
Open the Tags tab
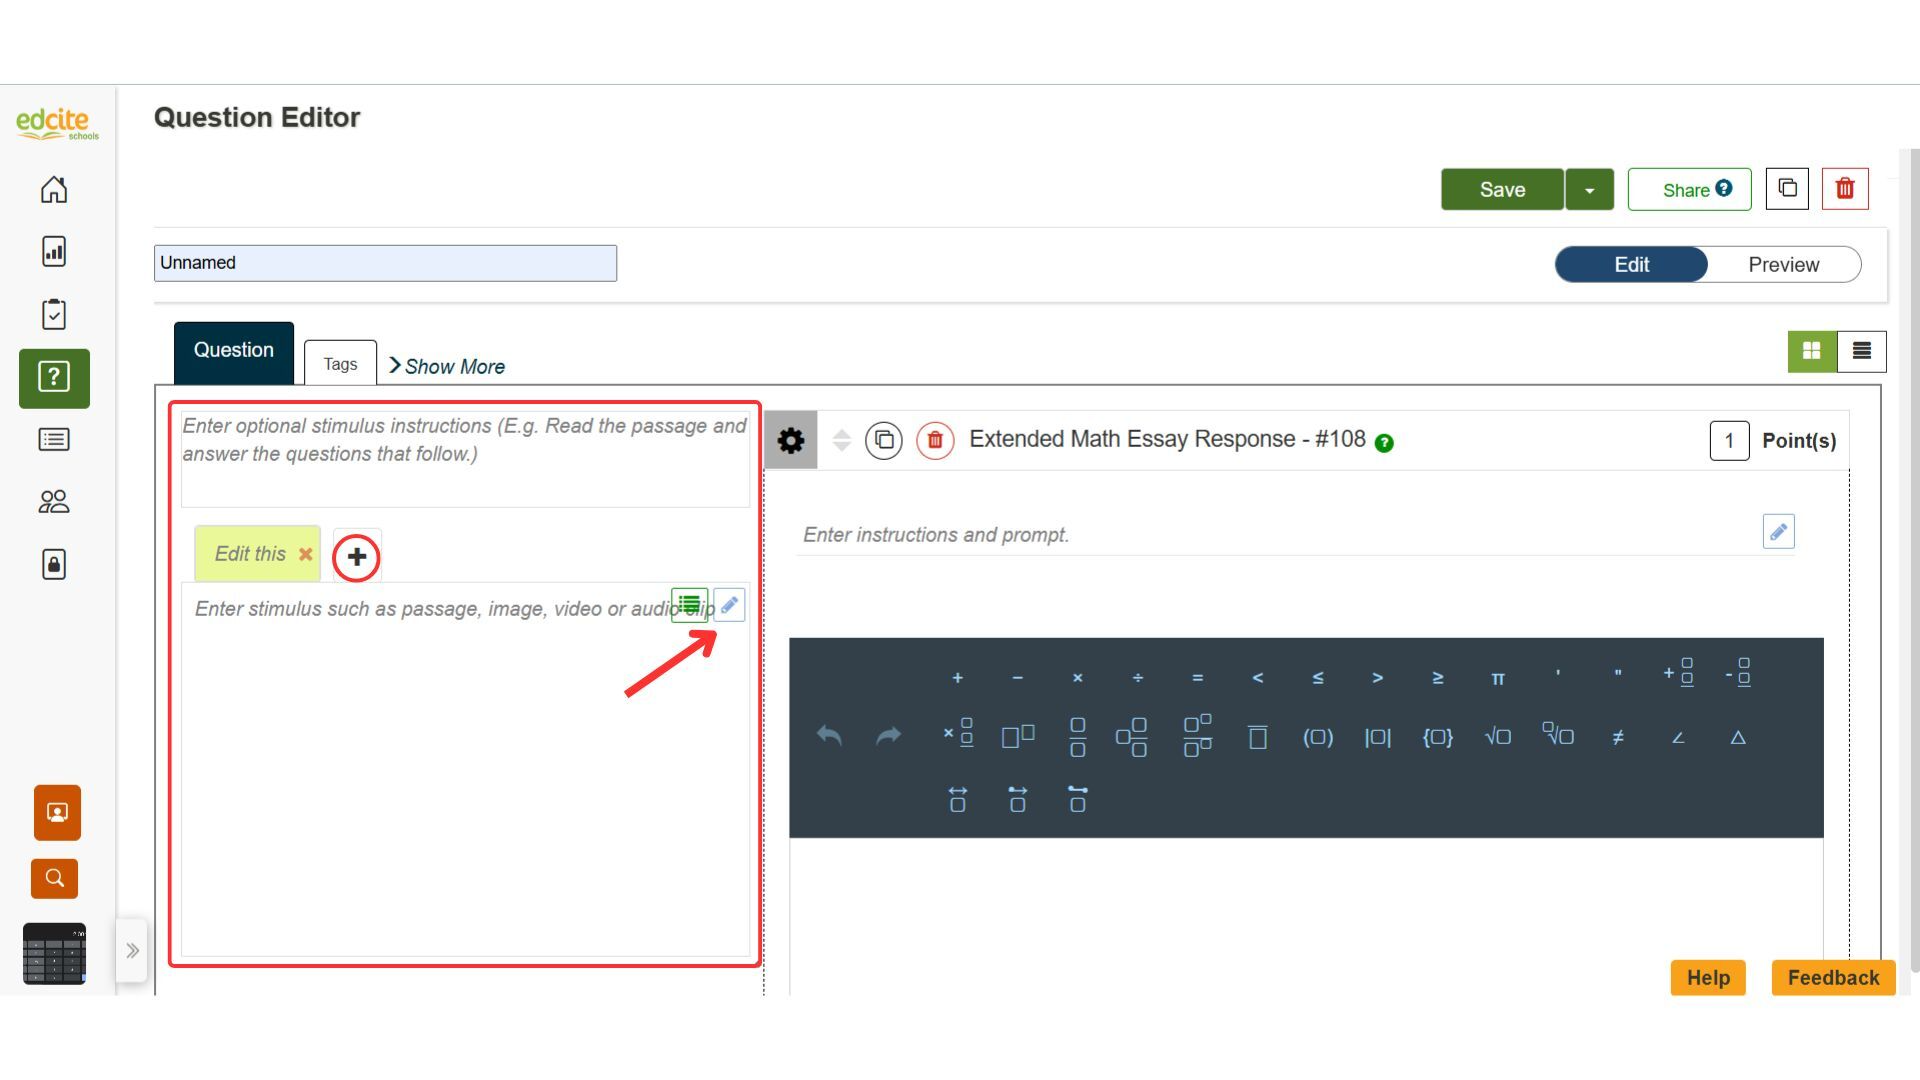(340, 364)
